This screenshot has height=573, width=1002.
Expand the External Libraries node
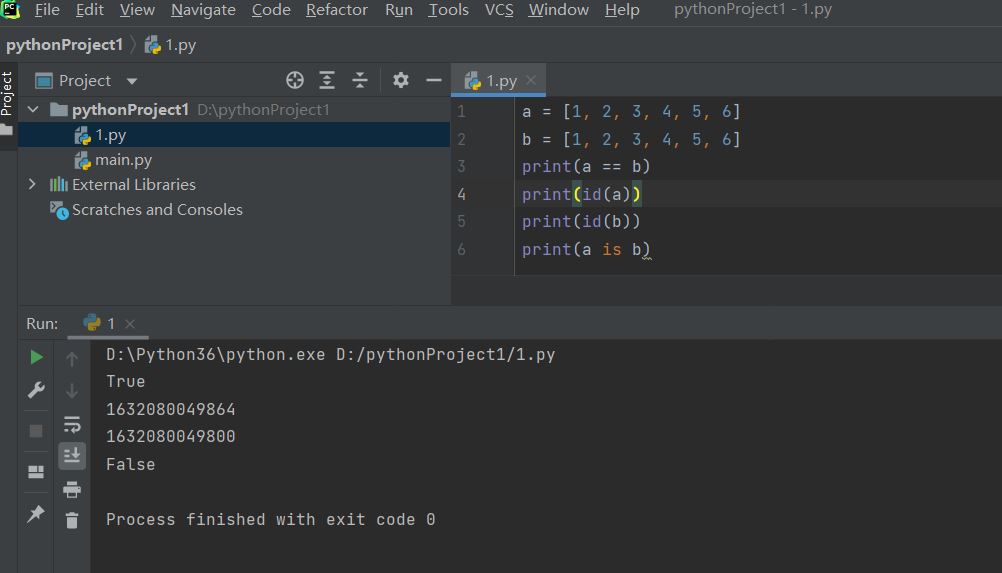click(32, 184)
